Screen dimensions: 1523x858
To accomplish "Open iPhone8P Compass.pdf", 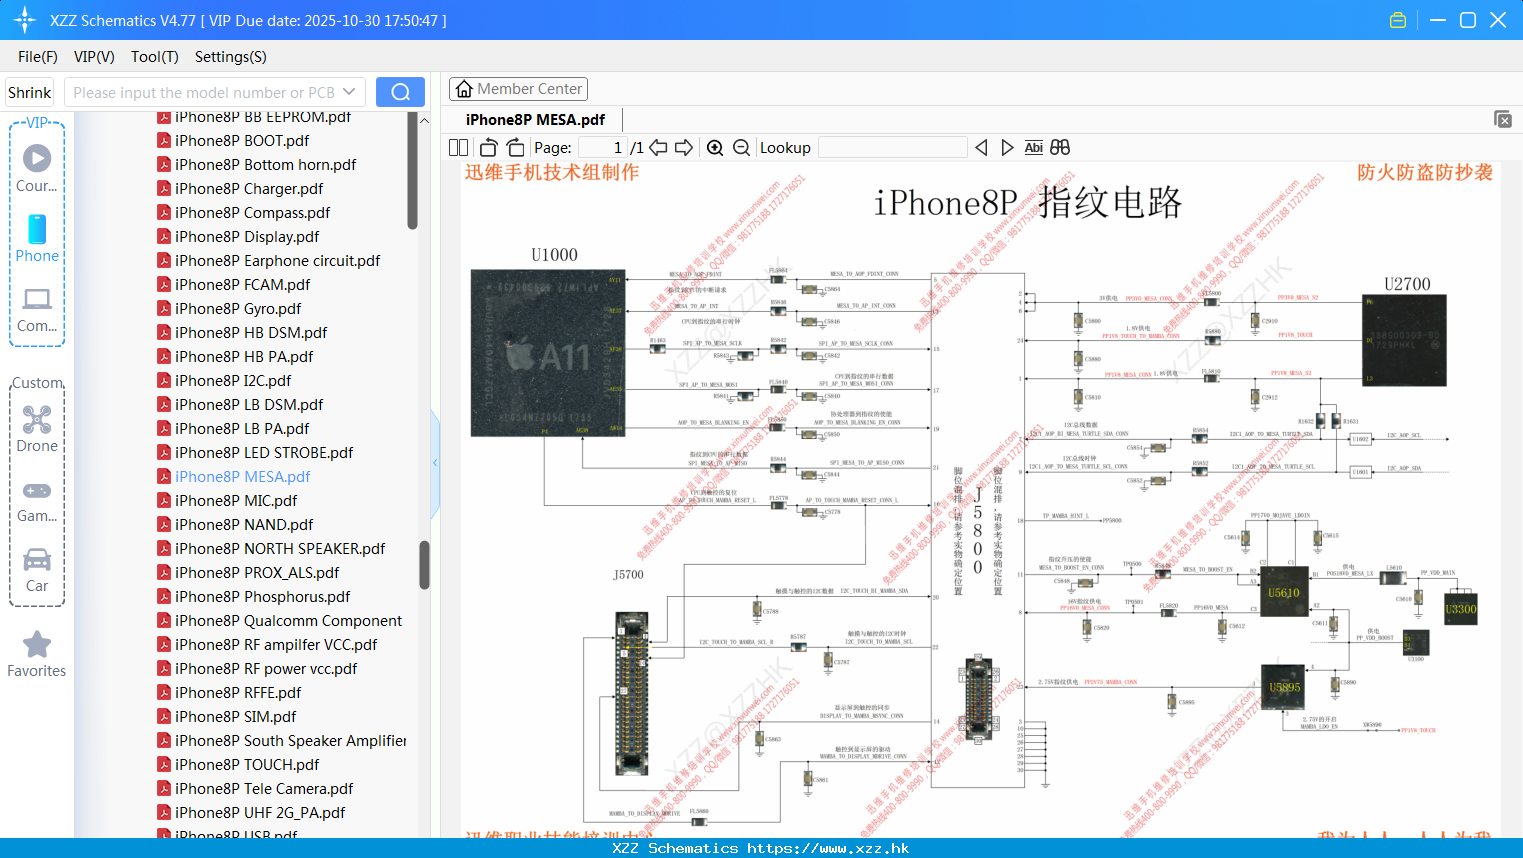I will pyautogui.click(x=252, y=213).
